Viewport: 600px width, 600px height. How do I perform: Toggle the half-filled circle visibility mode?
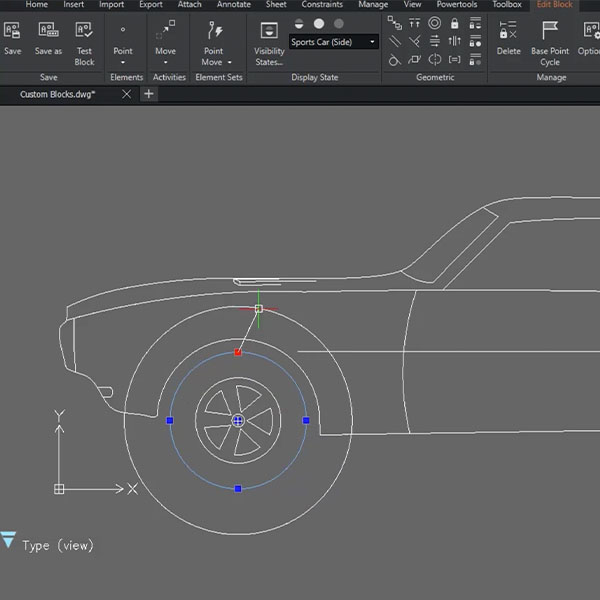pyautogui.click(x=298, y=23)
